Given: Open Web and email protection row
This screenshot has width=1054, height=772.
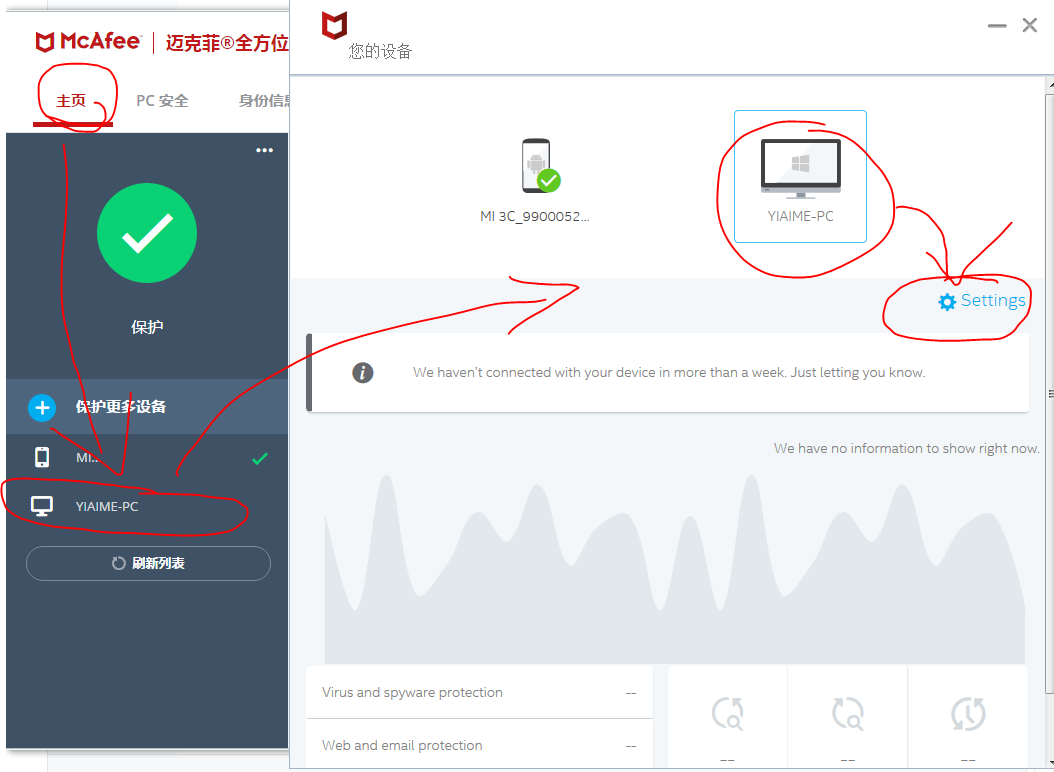Looking at the screenshot, I should pos(479,745).
